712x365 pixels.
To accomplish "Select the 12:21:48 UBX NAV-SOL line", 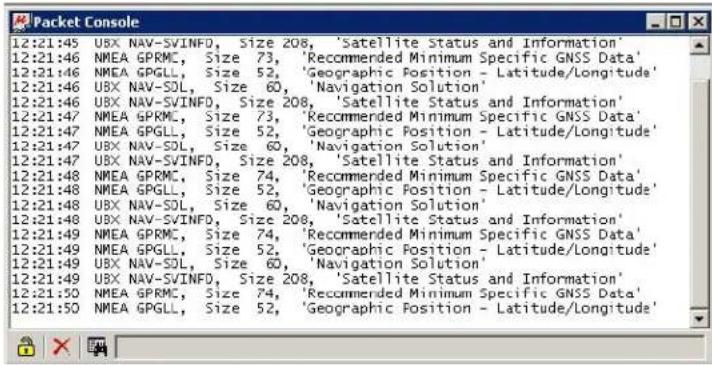I will click(249, 205).
